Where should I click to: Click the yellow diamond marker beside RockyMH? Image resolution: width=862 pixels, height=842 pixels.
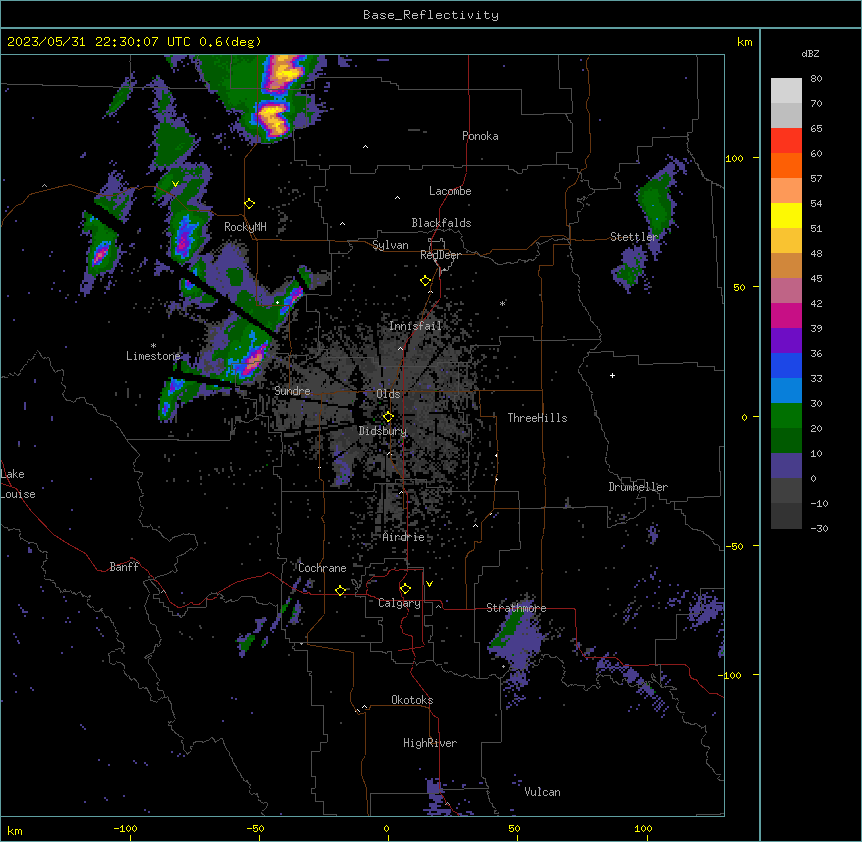[250, 204]
